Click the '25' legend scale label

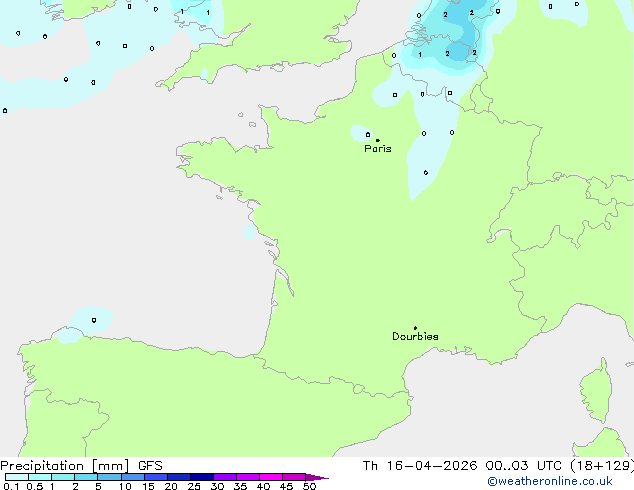(194, 486)
